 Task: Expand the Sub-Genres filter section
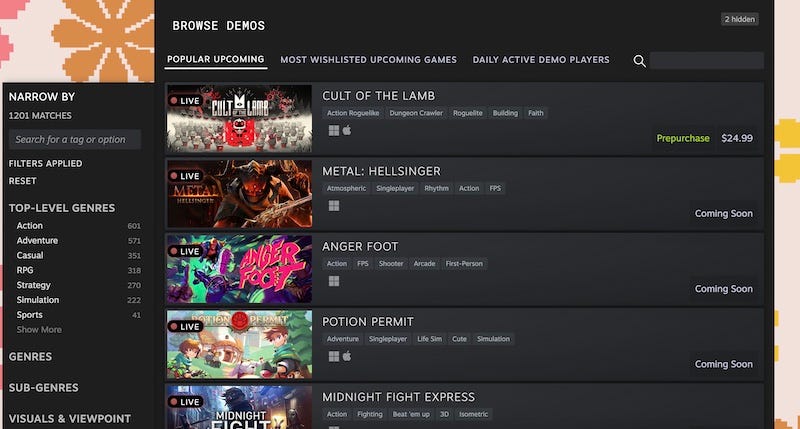point(43,388)
